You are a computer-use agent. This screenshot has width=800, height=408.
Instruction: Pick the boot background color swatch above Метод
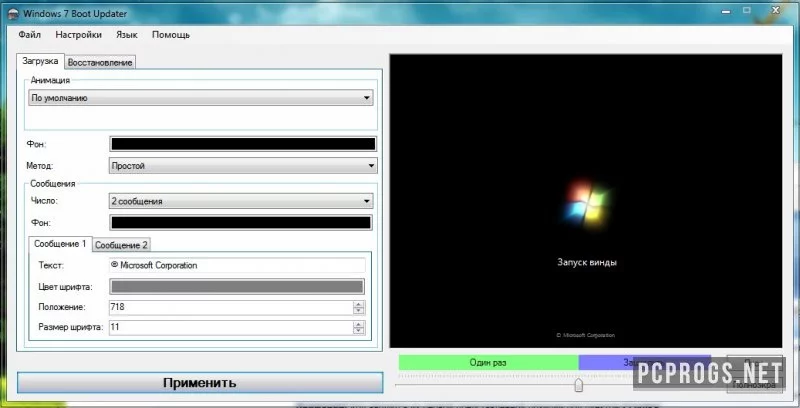(x=243, y=144)
